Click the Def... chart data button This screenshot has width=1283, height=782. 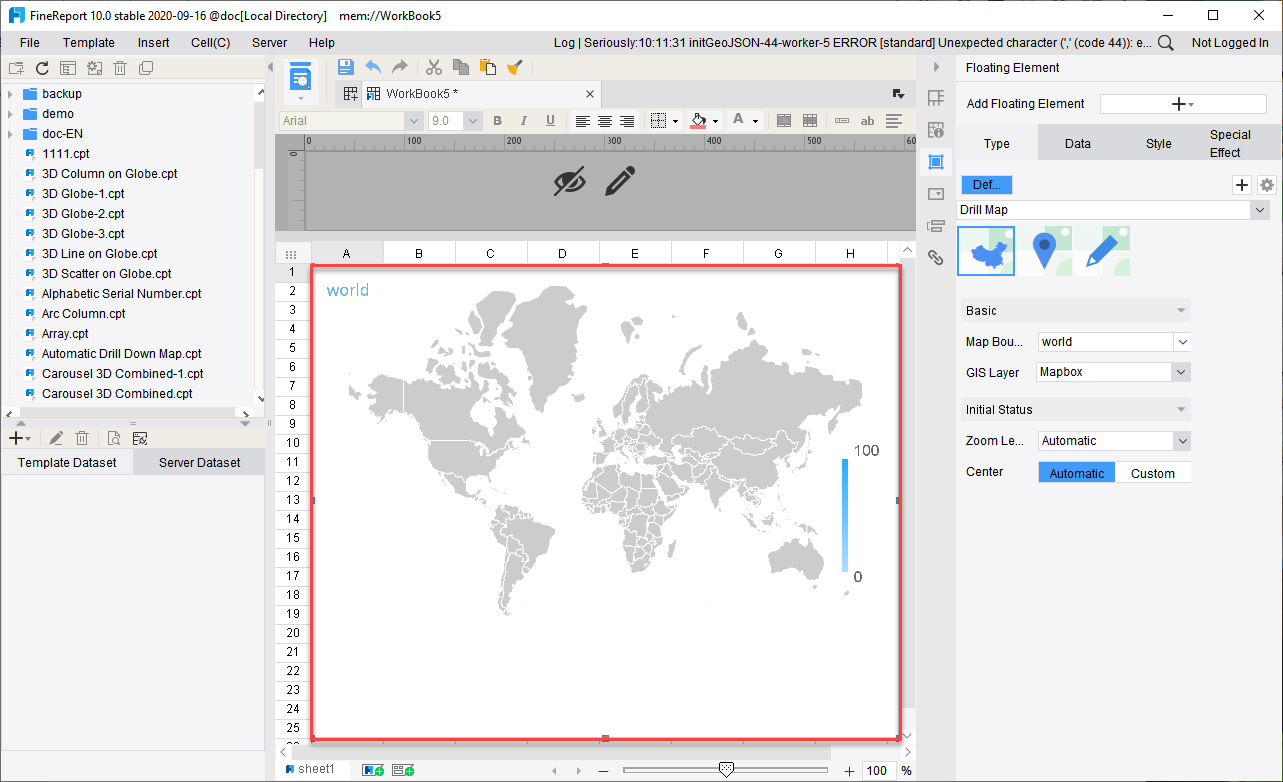click(x=986, y=184)
